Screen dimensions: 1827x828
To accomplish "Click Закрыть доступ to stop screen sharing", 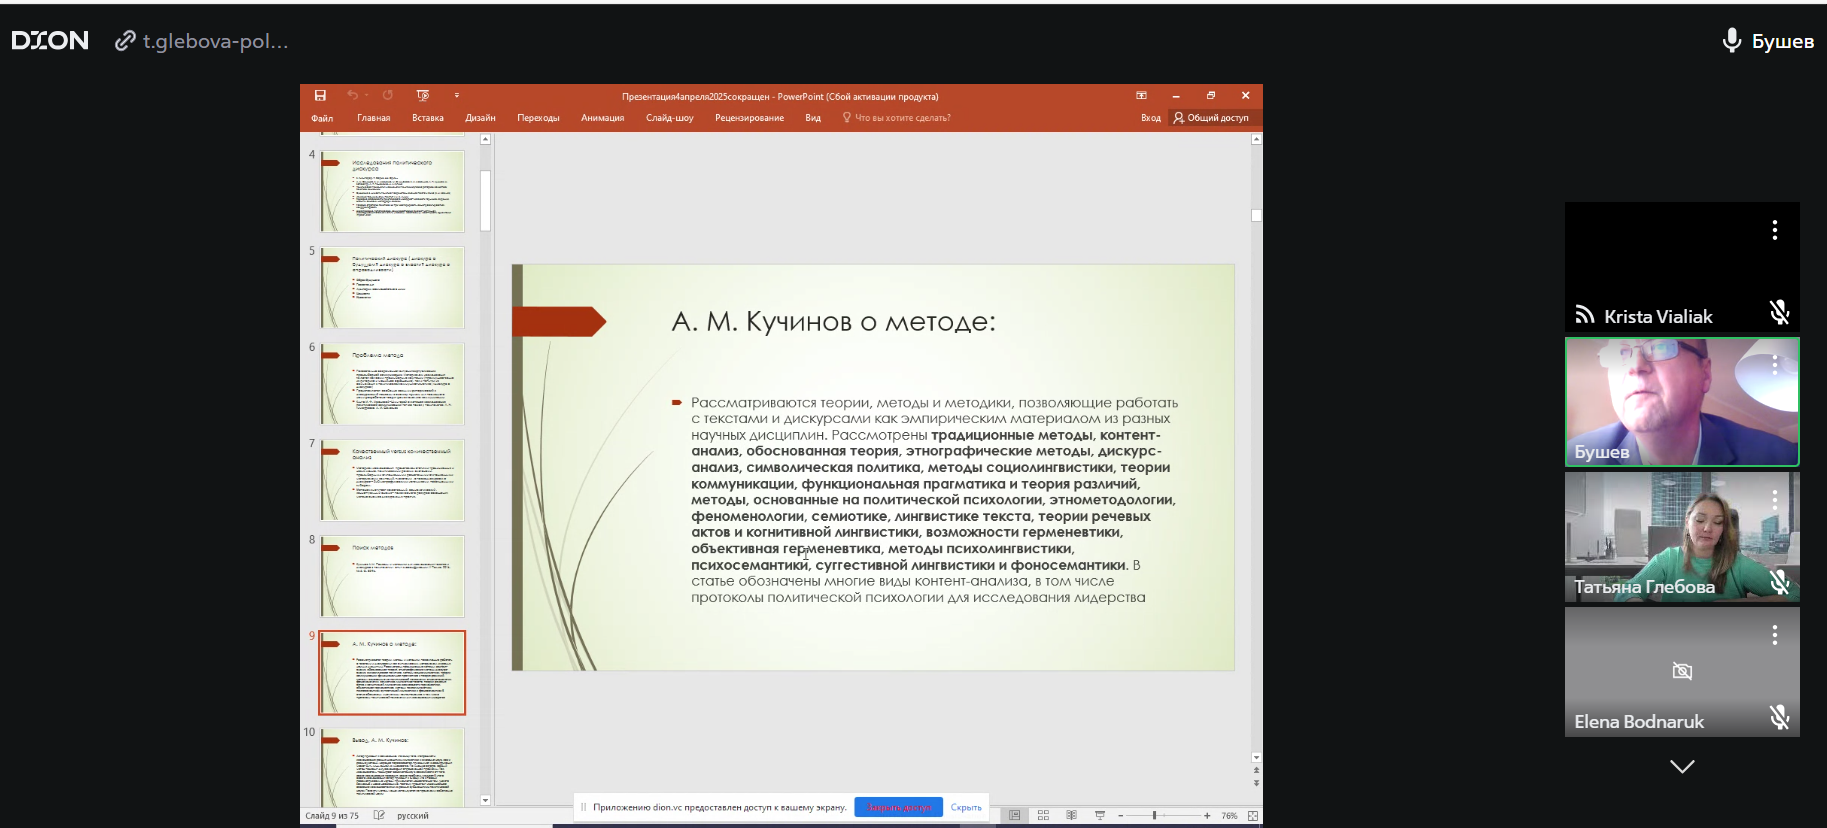I will pos(899,807).
